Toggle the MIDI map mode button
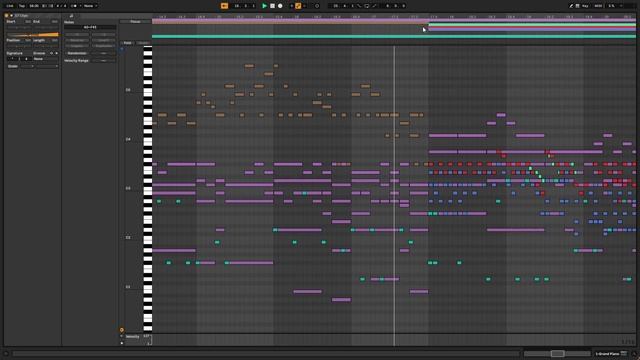The width and height of the screenshot is (640, 360). point(598,6)
